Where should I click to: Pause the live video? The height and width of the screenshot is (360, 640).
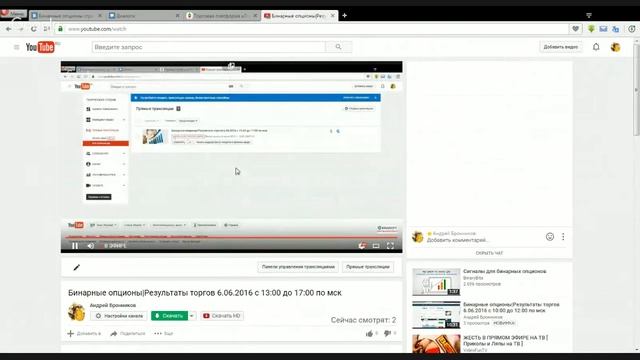pyautogui.click(x=75, y=246)
